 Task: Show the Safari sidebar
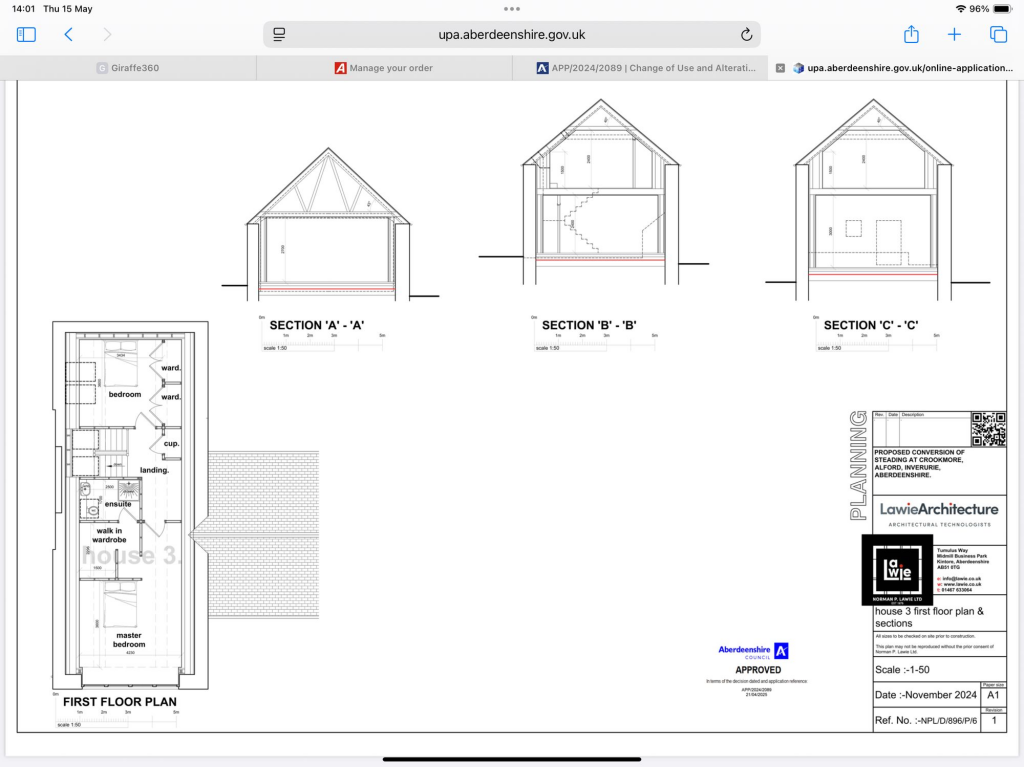click(26, 35)
